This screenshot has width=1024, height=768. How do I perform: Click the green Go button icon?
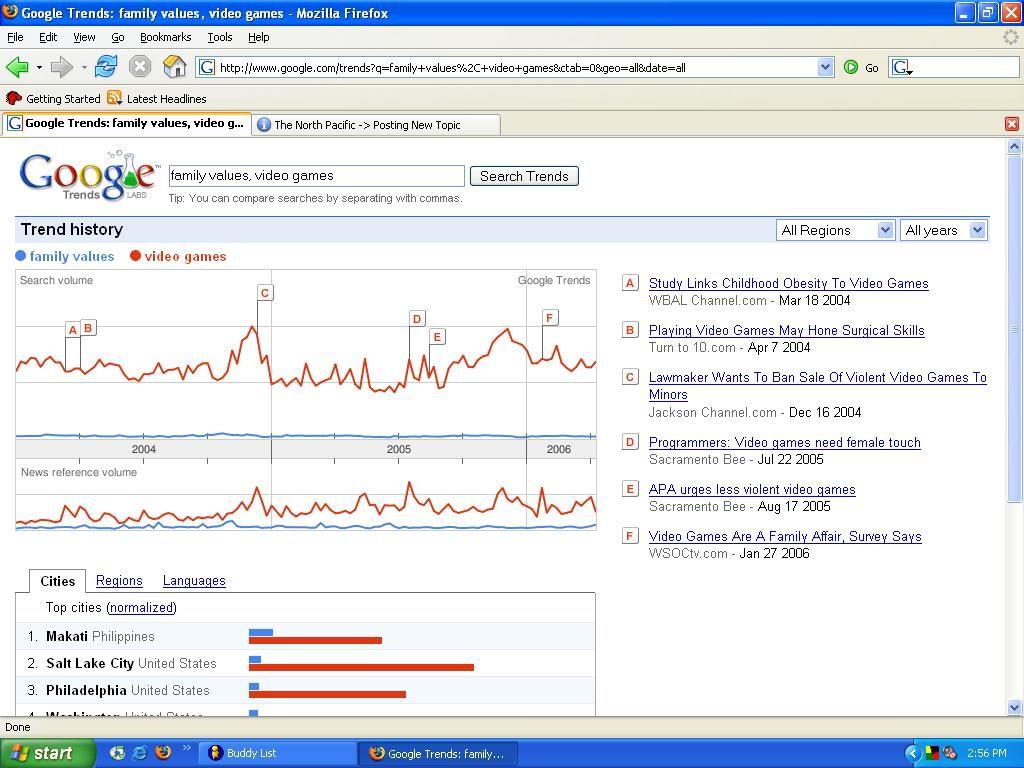[850, 67]
